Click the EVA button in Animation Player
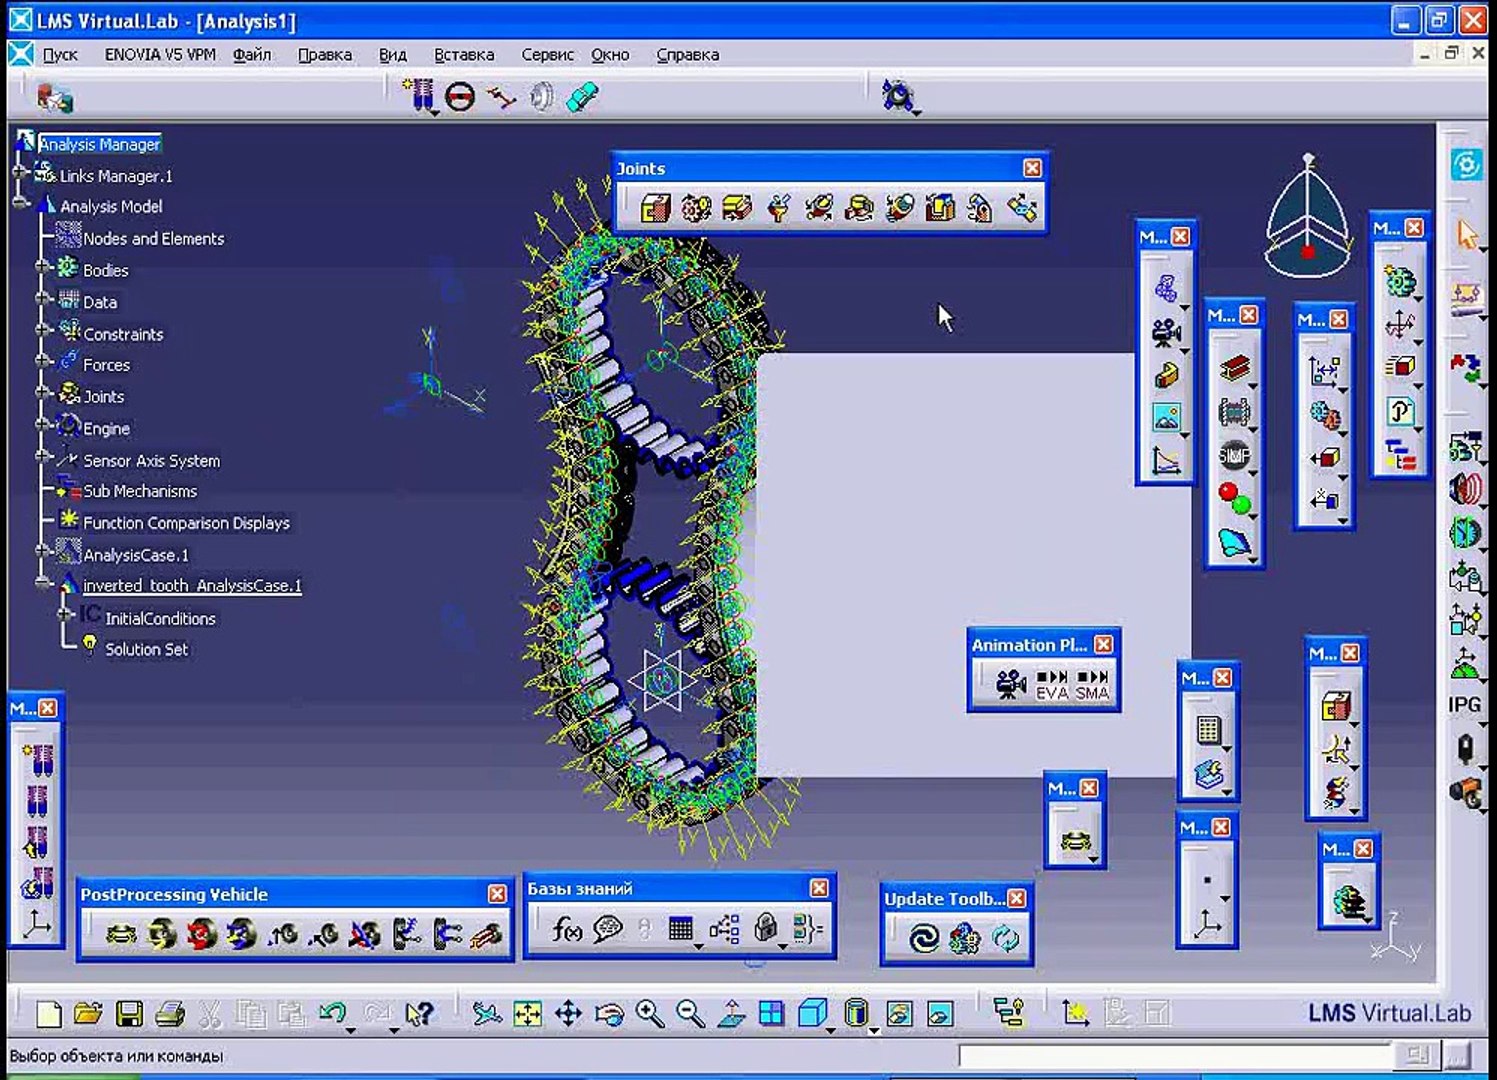Image resolution: width=1497 pixels, height=1080 pixels. pos(1052,684)
